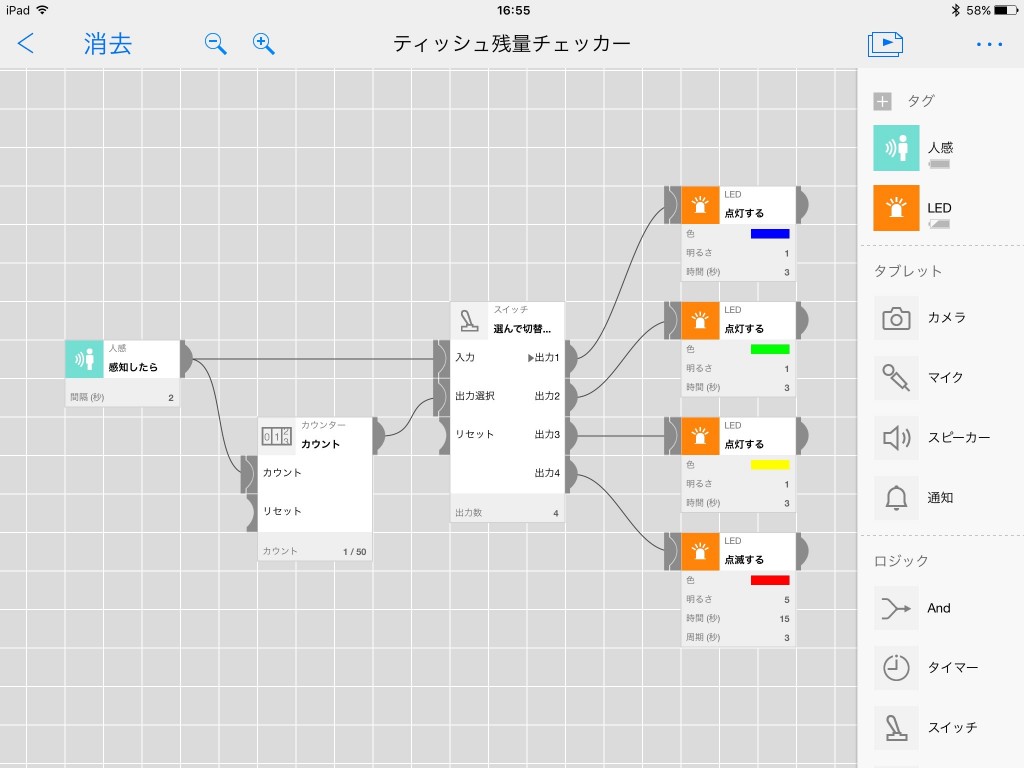Screen dimensions: 1024x768
Task: Select the And logic block icon
Action: tap(896, 608)
